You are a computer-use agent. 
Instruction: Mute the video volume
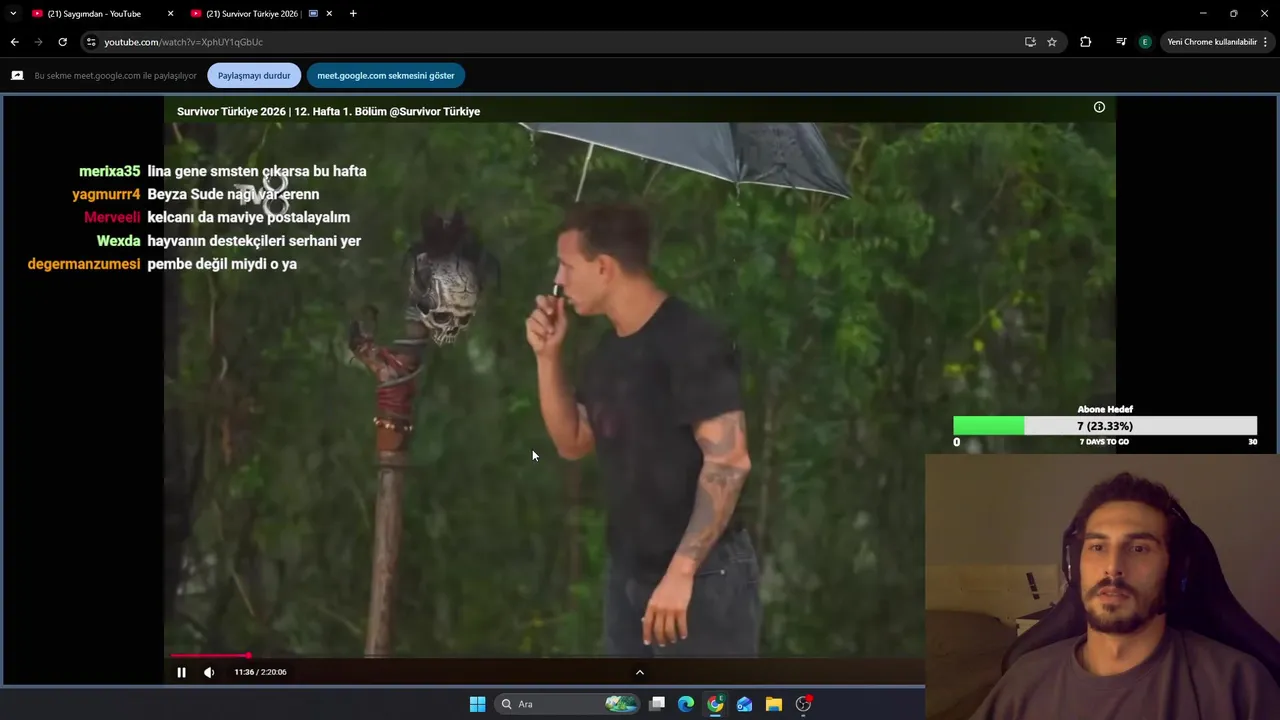[x=209, y=672]
